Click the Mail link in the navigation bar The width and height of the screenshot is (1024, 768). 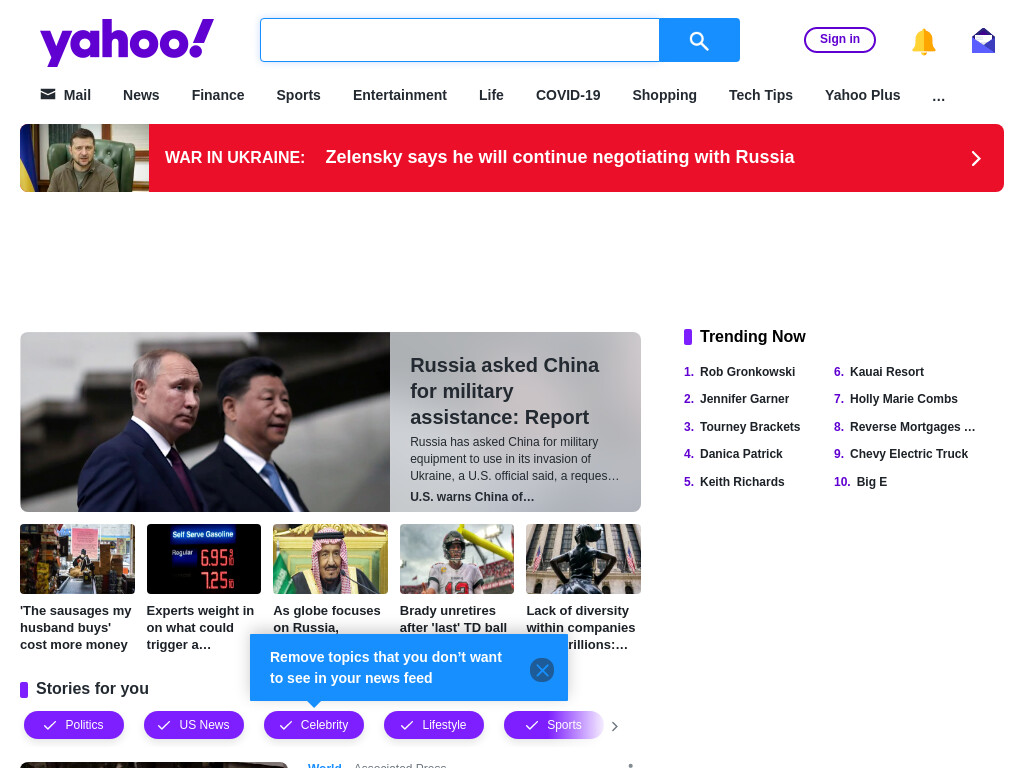(x=66, y=95)
